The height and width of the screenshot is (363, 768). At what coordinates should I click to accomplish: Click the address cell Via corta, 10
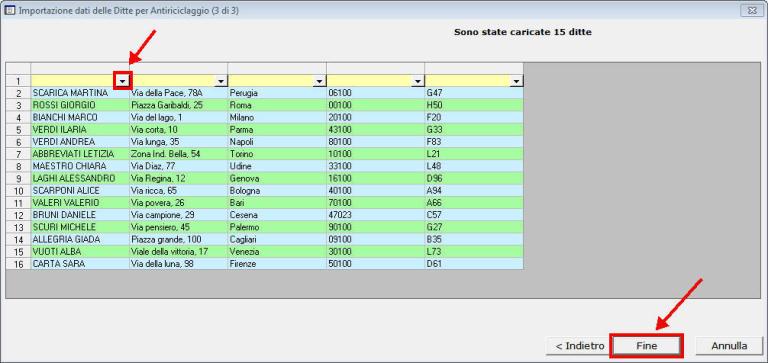178,130
